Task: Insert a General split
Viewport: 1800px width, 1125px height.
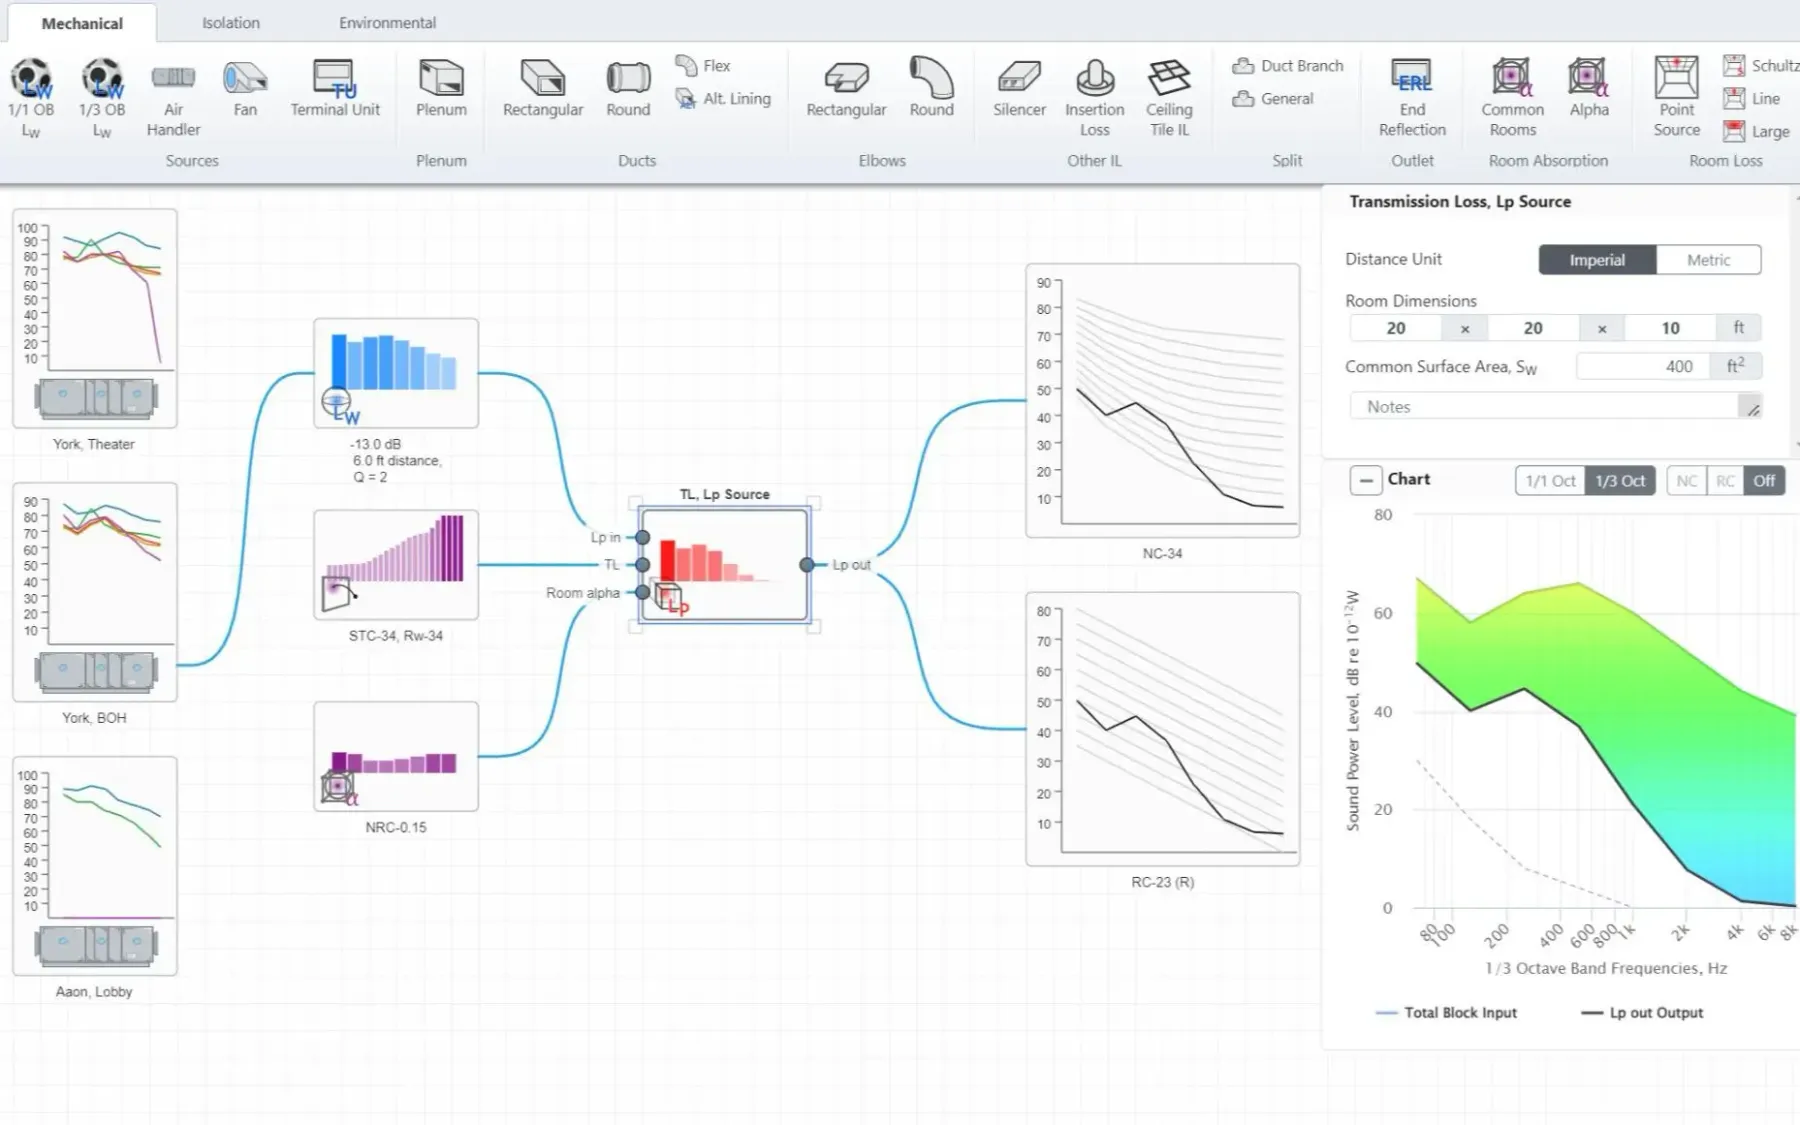Action: pyautogui.click(x=1273, y=99)
